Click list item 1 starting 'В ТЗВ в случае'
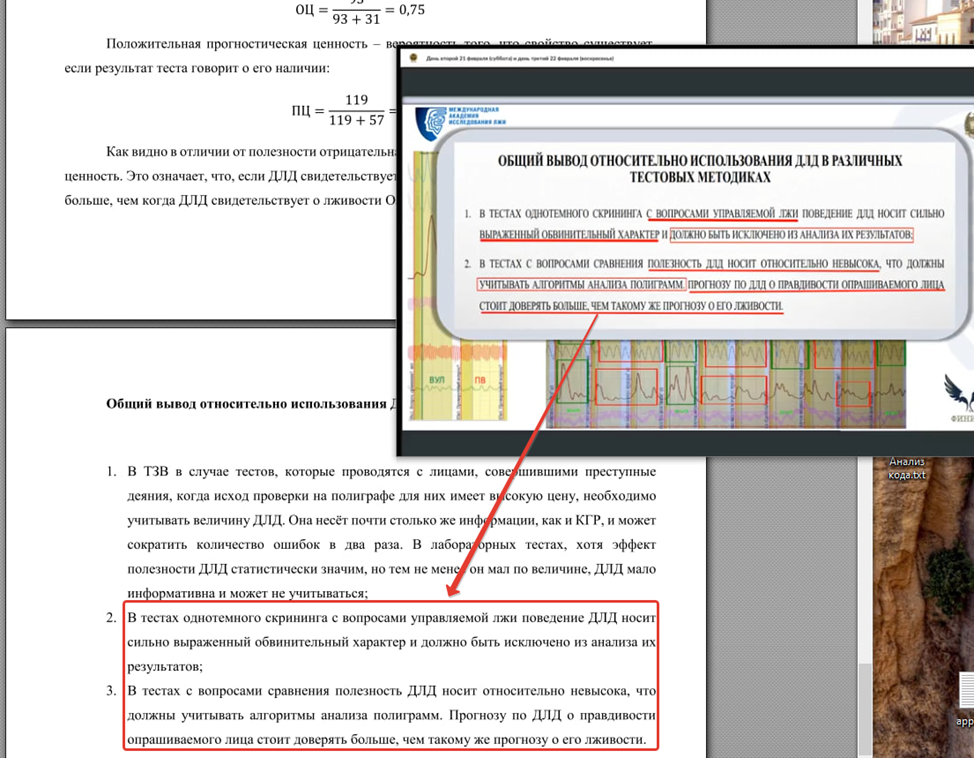Screen dimensions: 974x758 (x=390, y=531)
